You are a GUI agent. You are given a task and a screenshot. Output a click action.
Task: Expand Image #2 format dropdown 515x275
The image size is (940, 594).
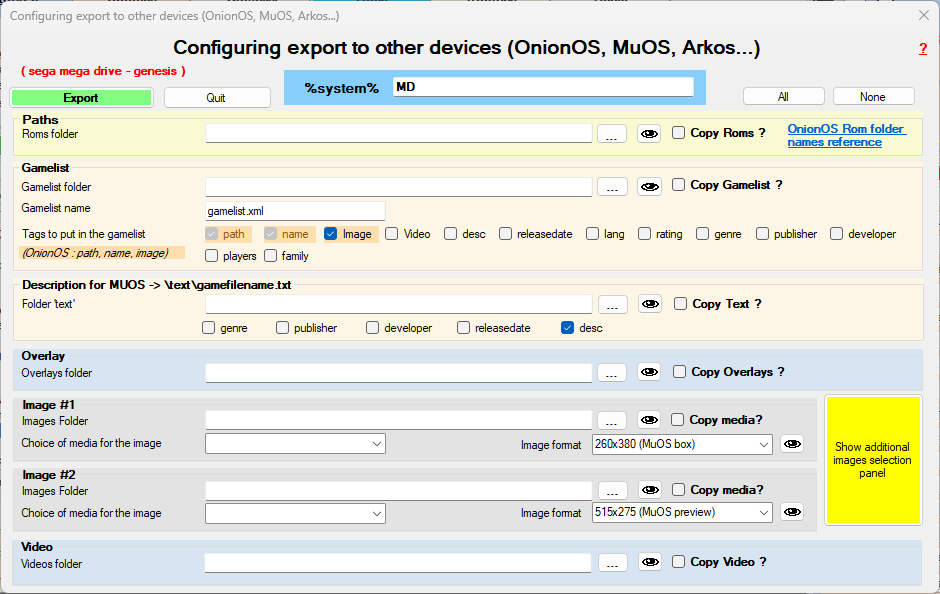tap(682, 512)
